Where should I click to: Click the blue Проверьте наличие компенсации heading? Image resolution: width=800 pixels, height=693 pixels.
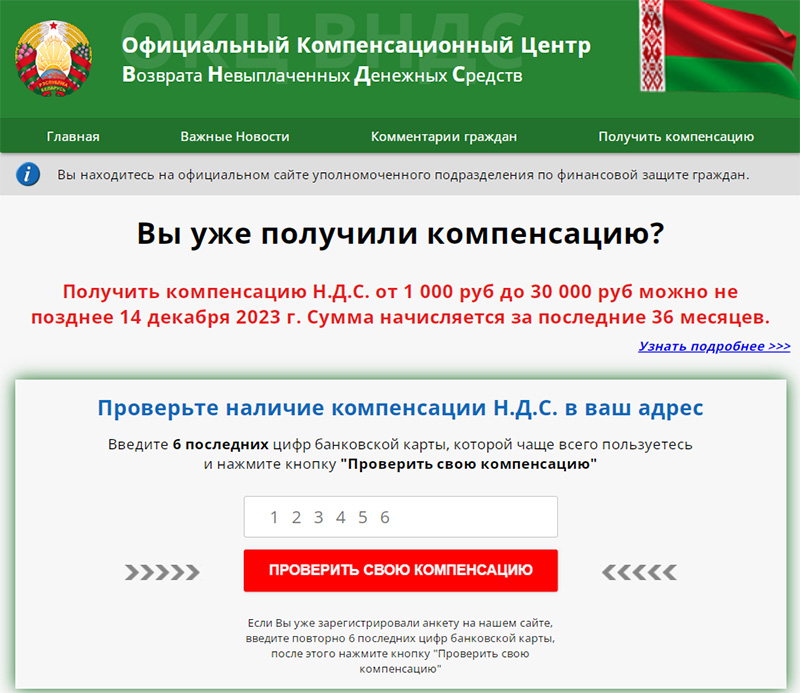[x=400, y=408]
